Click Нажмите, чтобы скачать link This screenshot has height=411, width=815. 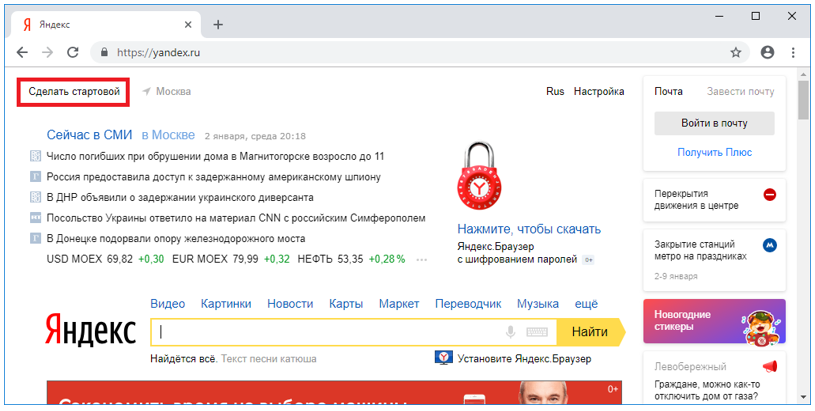point(529,229)
